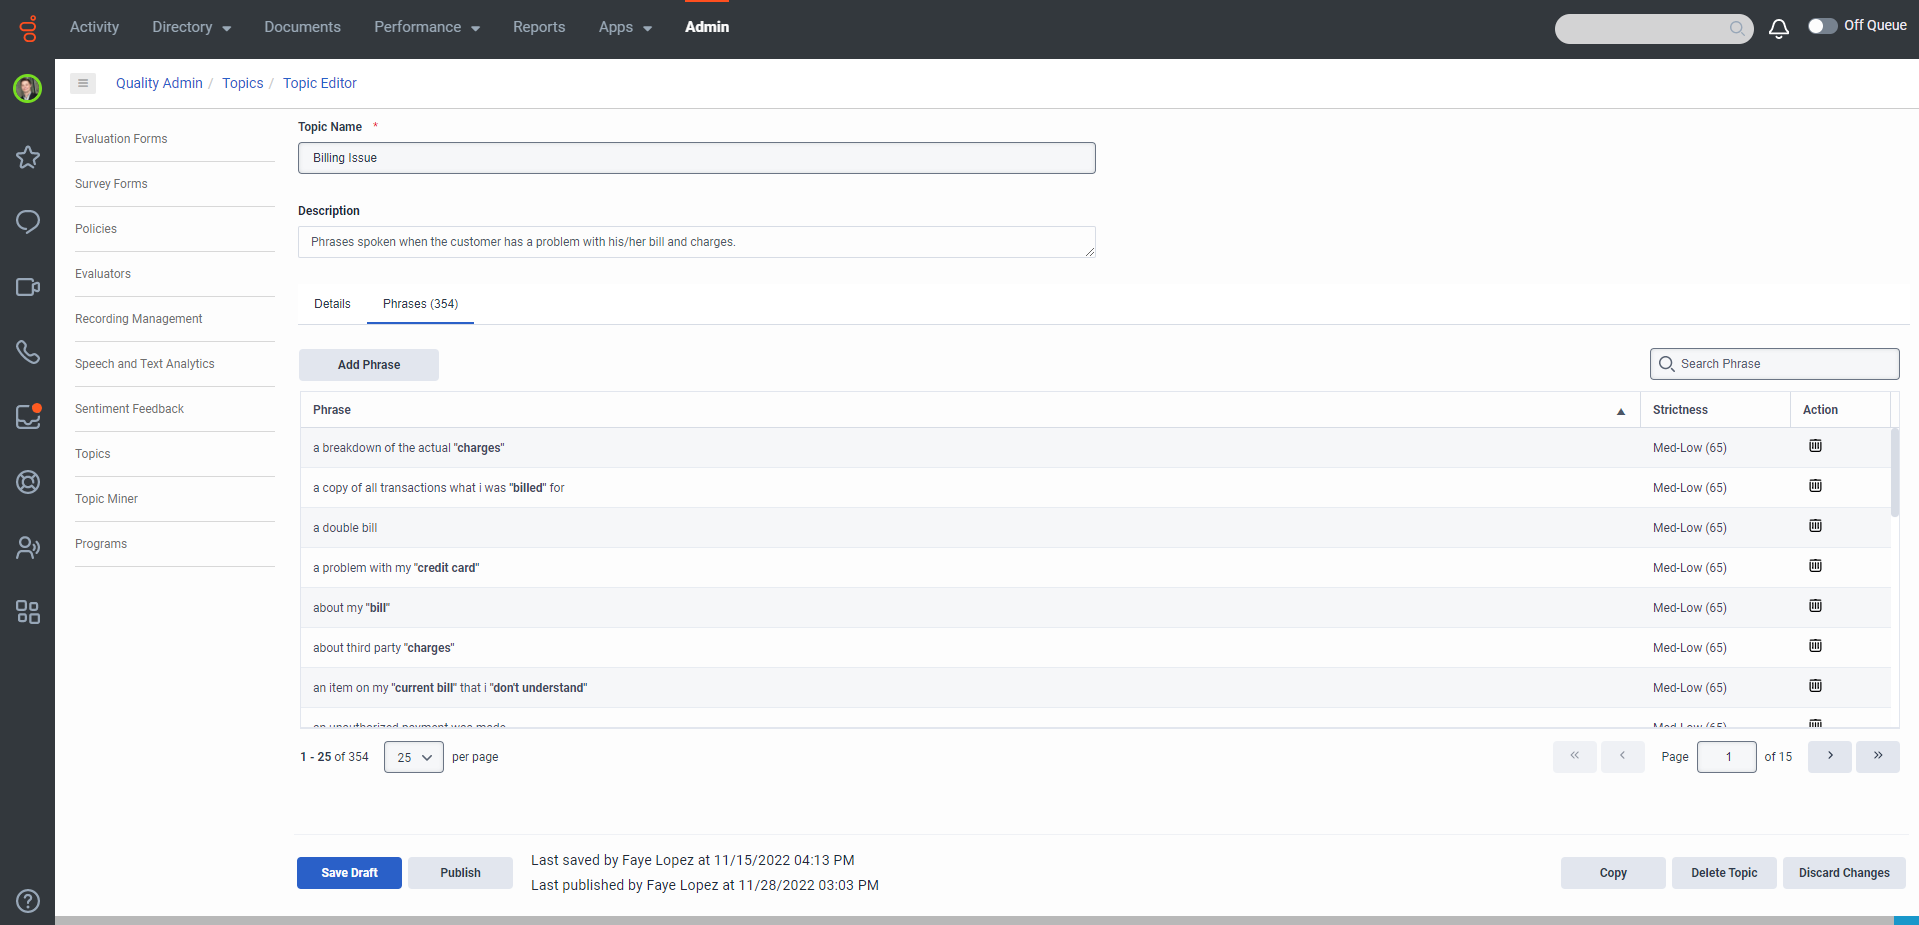Open the video interactions sidebar icon
Screen dimensions: 1919x925
[x=27, y=287]
